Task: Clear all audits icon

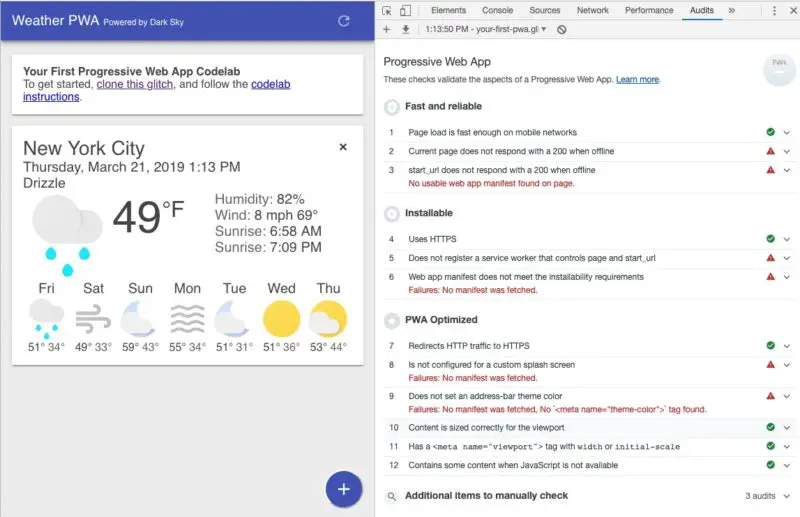Action: click(x=562, y=30)
